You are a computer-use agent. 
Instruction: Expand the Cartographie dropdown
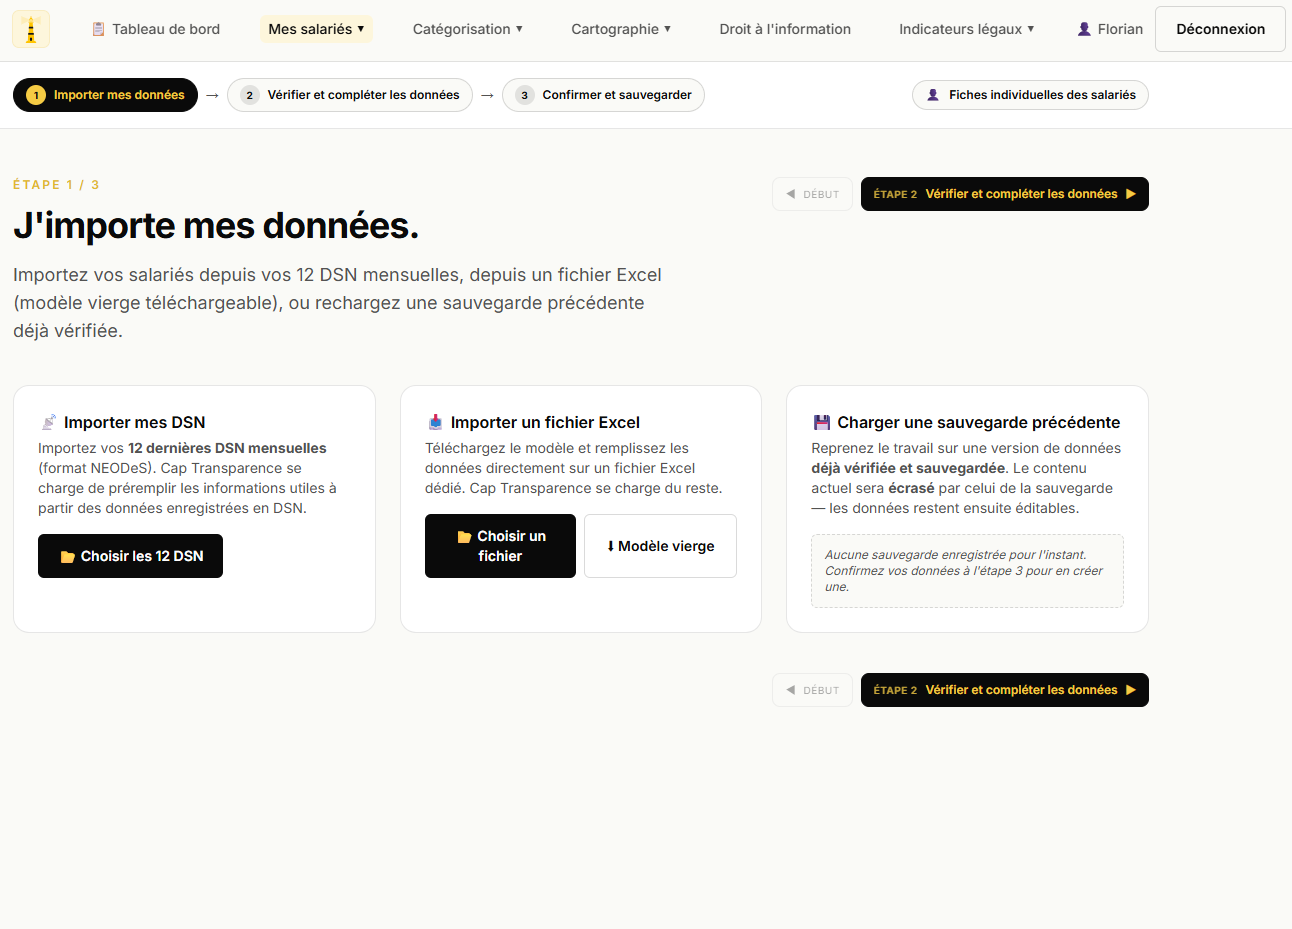click(x=621, y=29)
